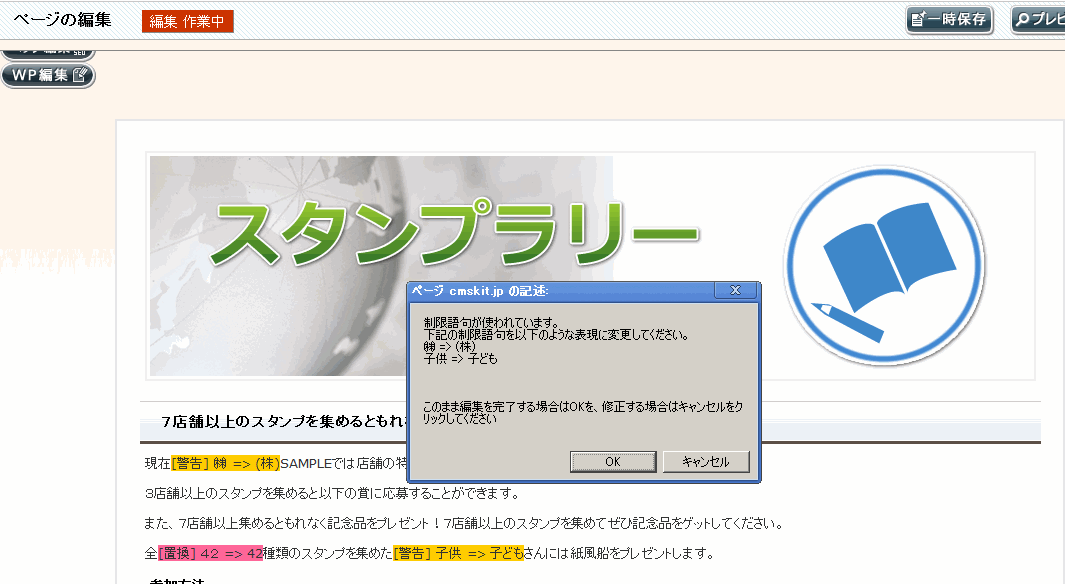The width and height of the screenshot is (1065, 584).
Task: Close the cmskit.jp dialog with X
Action: click(x=735, y=291)
